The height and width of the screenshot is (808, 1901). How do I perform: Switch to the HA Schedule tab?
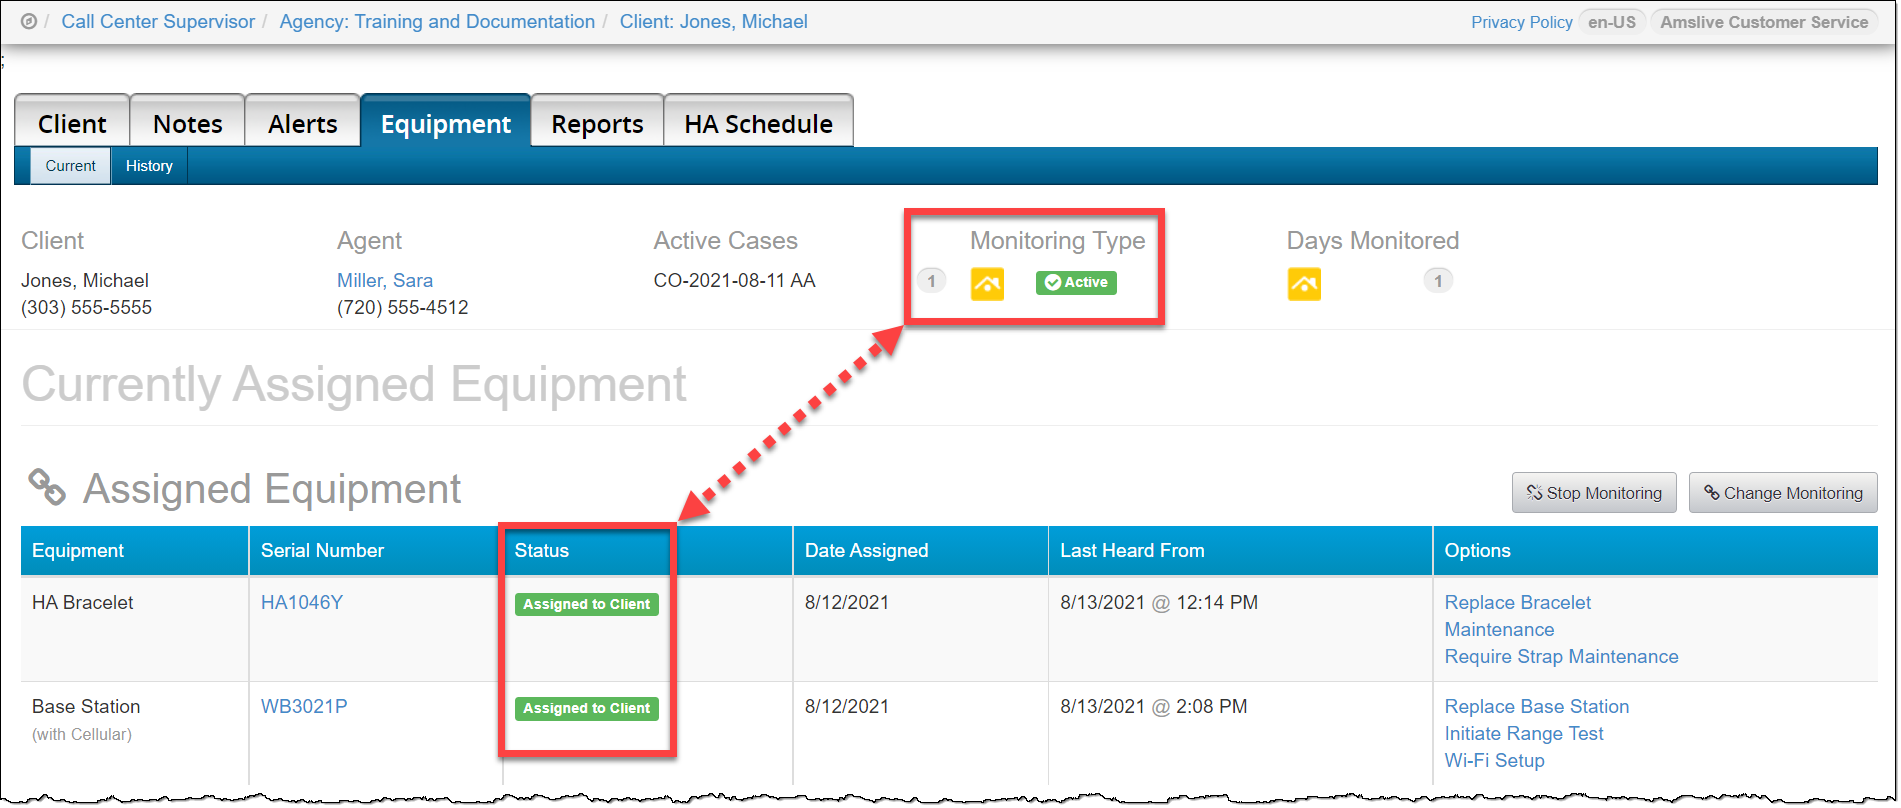pos(758,124)
